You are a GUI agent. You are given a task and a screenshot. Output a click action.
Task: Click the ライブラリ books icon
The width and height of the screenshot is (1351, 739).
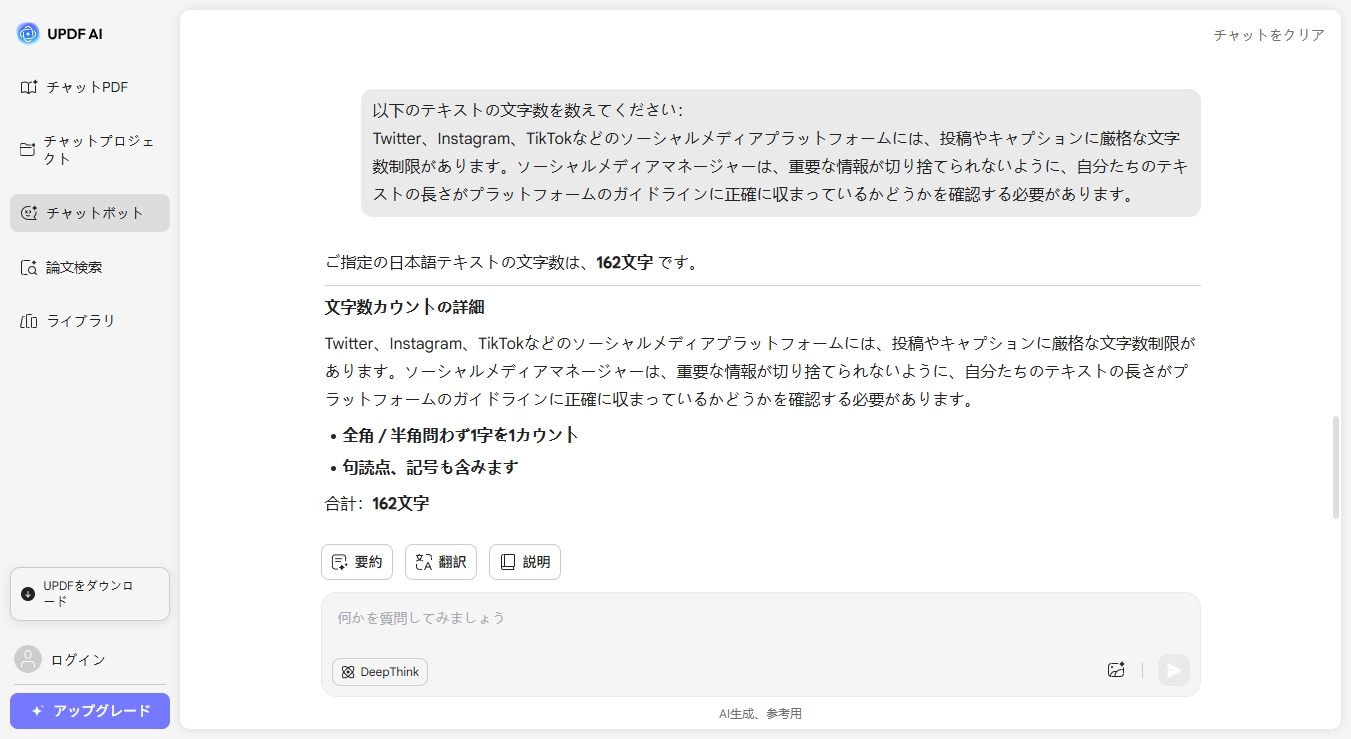point(29,321)
